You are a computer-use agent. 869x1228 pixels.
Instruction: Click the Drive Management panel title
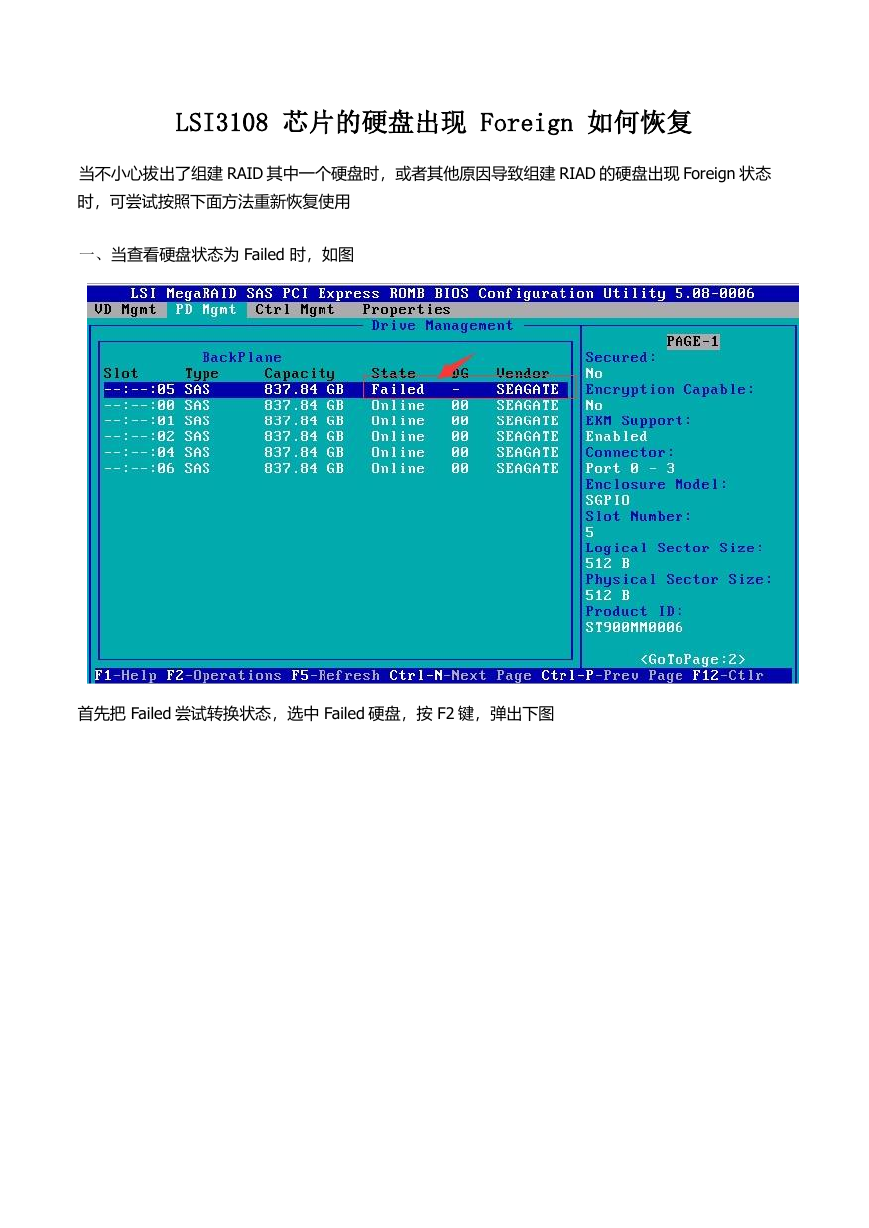pos(442,325)
